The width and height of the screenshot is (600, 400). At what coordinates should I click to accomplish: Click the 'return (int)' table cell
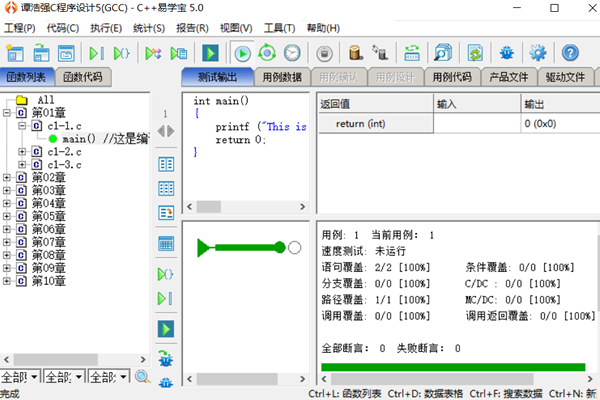pyautogui.click(x=376, y=124)
